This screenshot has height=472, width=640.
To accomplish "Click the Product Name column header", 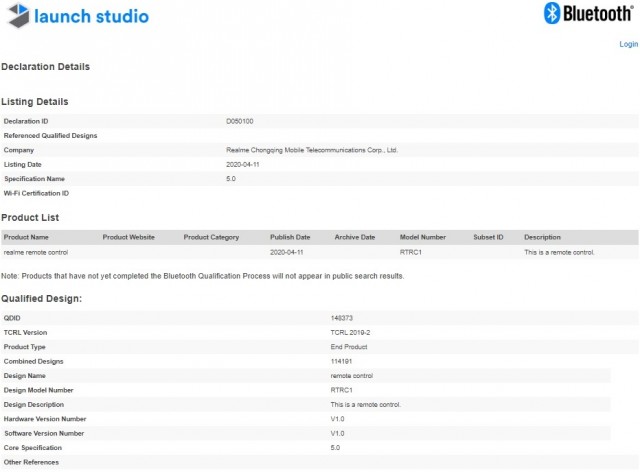I will [x=26, y=237].
